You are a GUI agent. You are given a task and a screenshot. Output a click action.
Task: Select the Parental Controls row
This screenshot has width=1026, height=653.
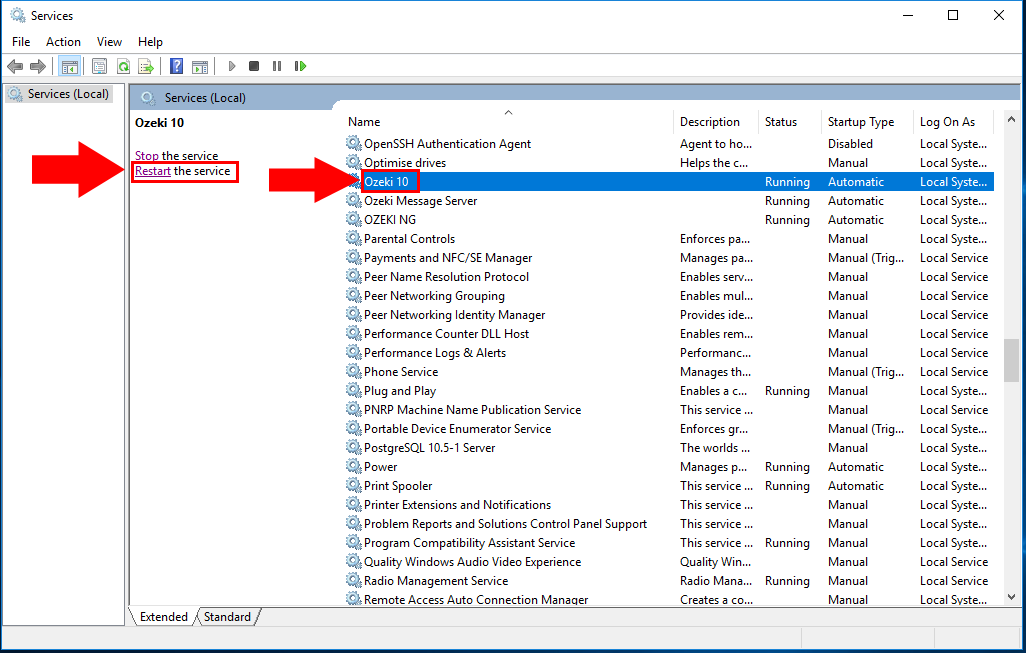click(669, 238)
